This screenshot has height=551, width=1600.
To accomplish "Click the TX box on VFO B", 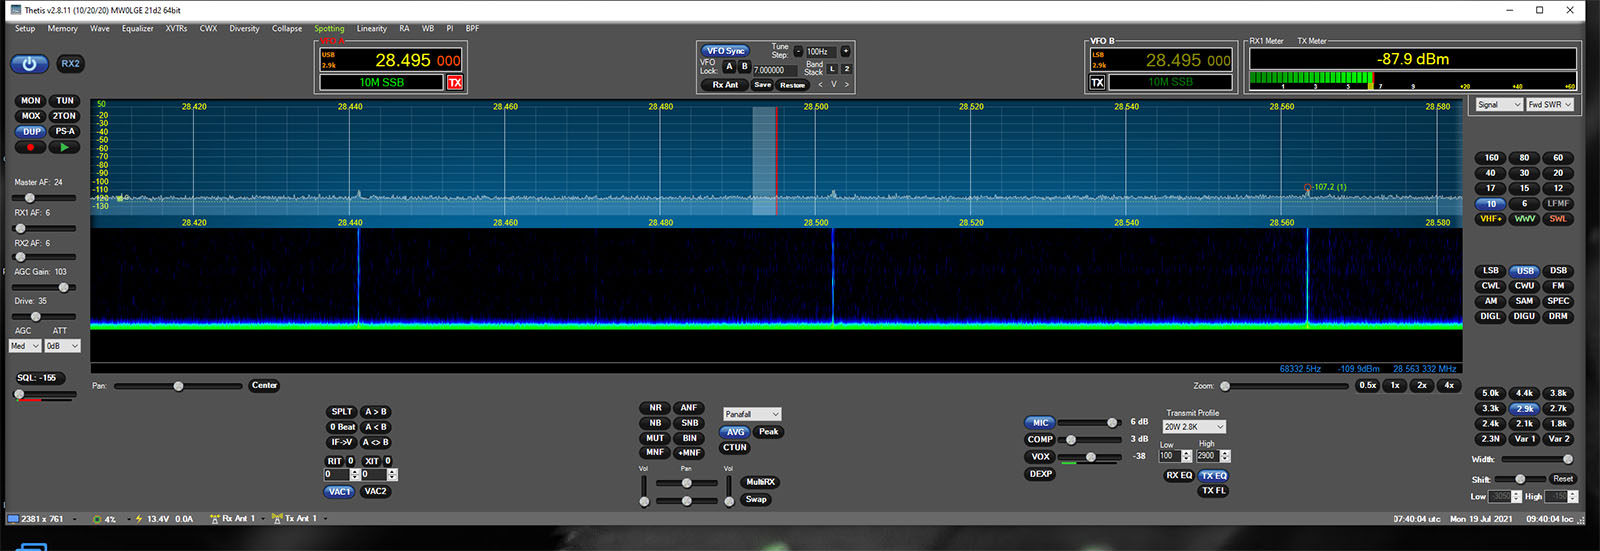I will (x=1097, y=83).
